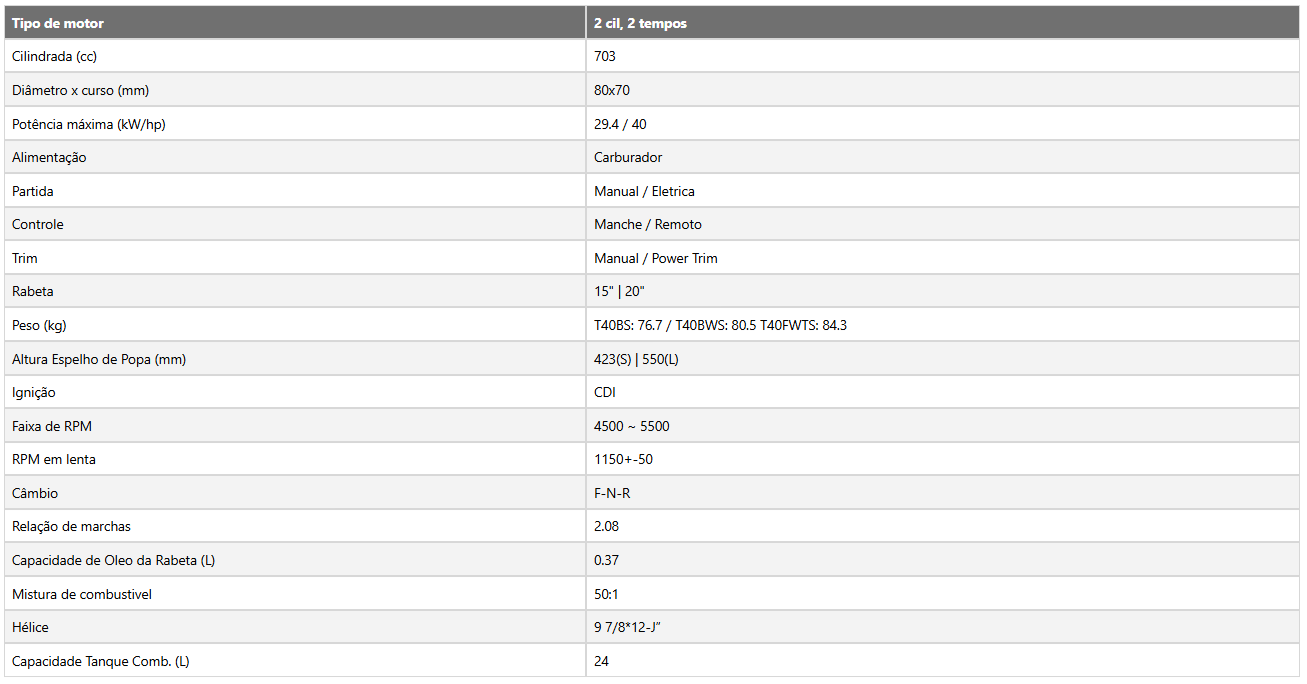
Task: Click the 'F-N-R' gearbox value
Action: pos(612,493)
